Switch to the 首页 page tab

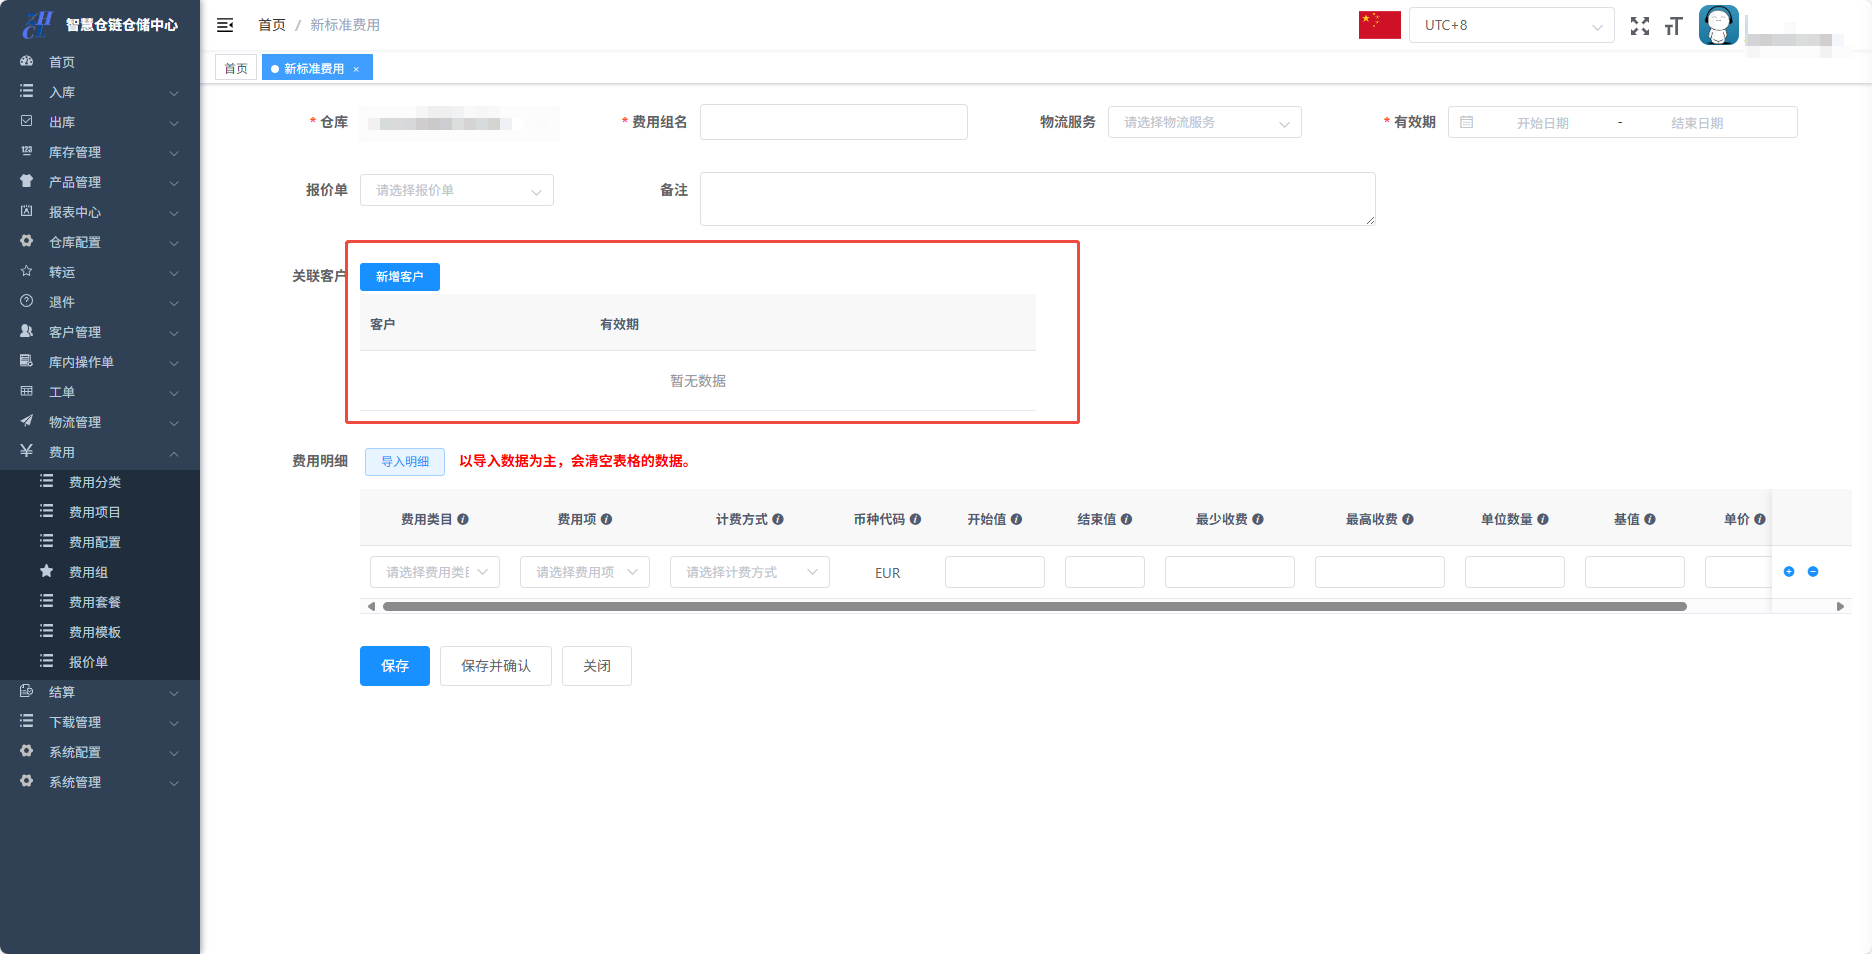coord(236,68)
